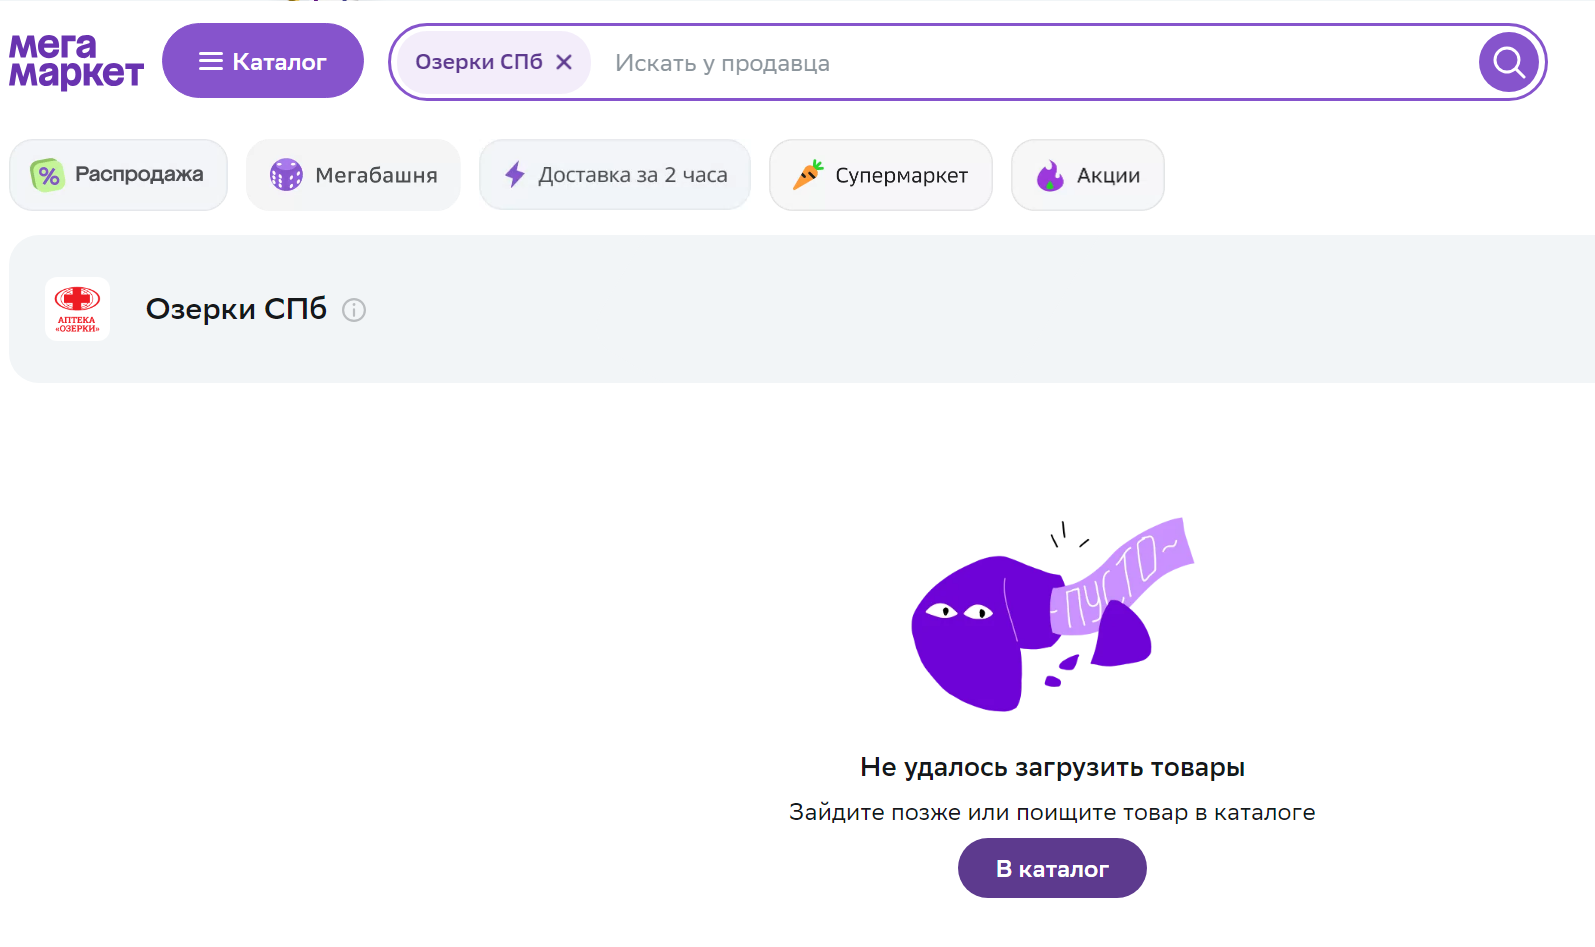Open the Каталог hamburger menu button
This screenshot has width=1595, height=947.
pos(263,61)
